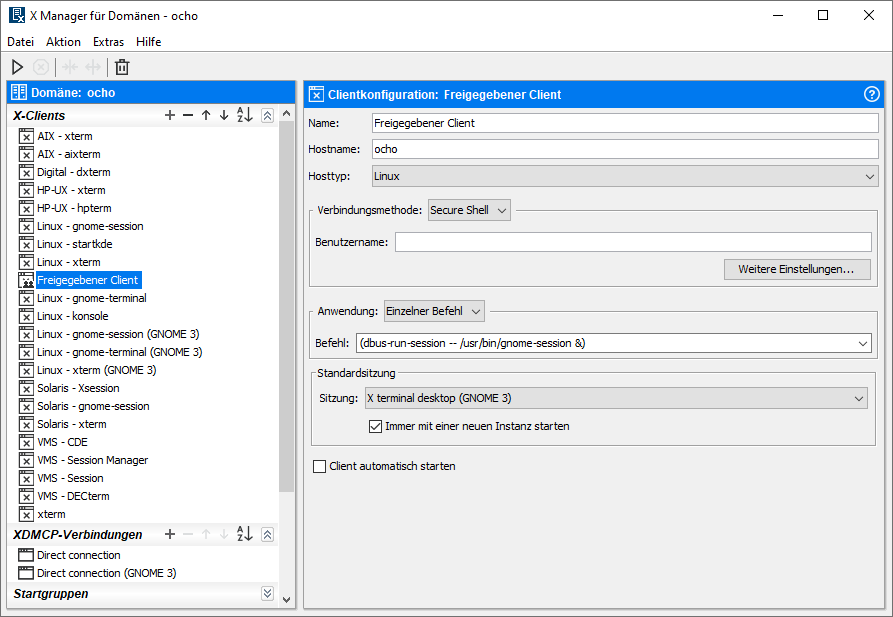This screenshot has height=617, width=893.
Task: Click the Benutzername input field
Action: pyautogui.click(x=633, y=242)
